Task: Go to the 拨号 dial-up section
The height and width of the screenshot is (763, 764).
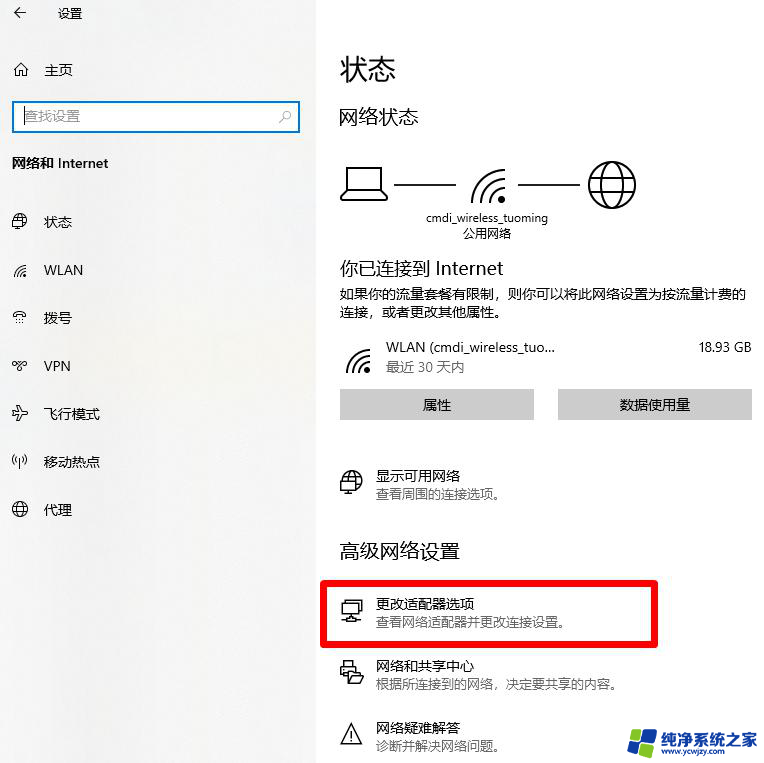Action: tap(58, 318)
